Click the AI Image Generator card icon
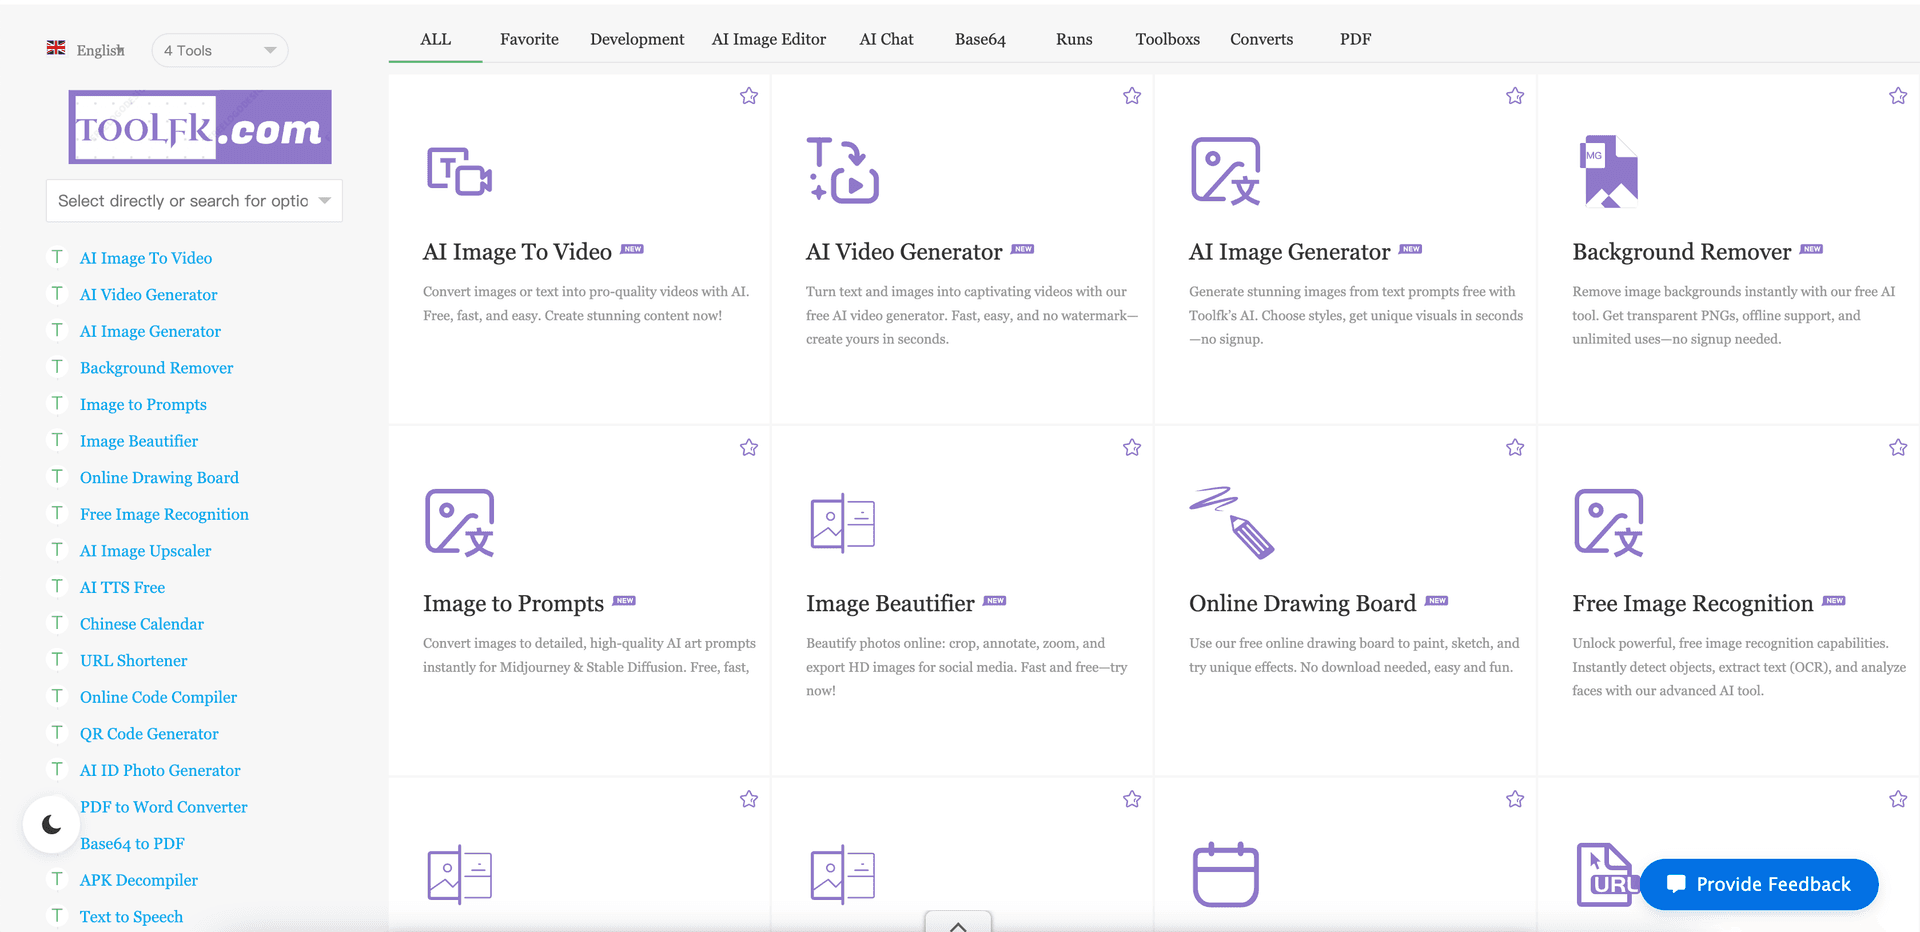This screenshot has height=932, width=1920. coord(1225,171)
